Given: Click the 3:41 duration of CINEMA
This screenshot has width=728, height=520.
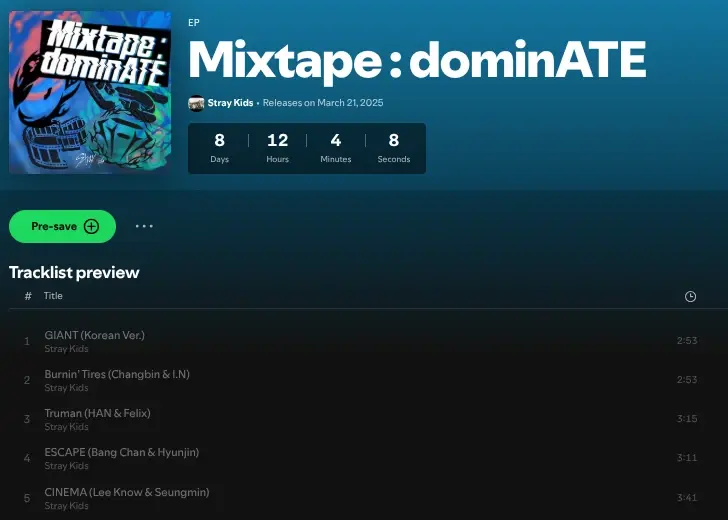Looking at the screenshot, I should pos(686,497).
